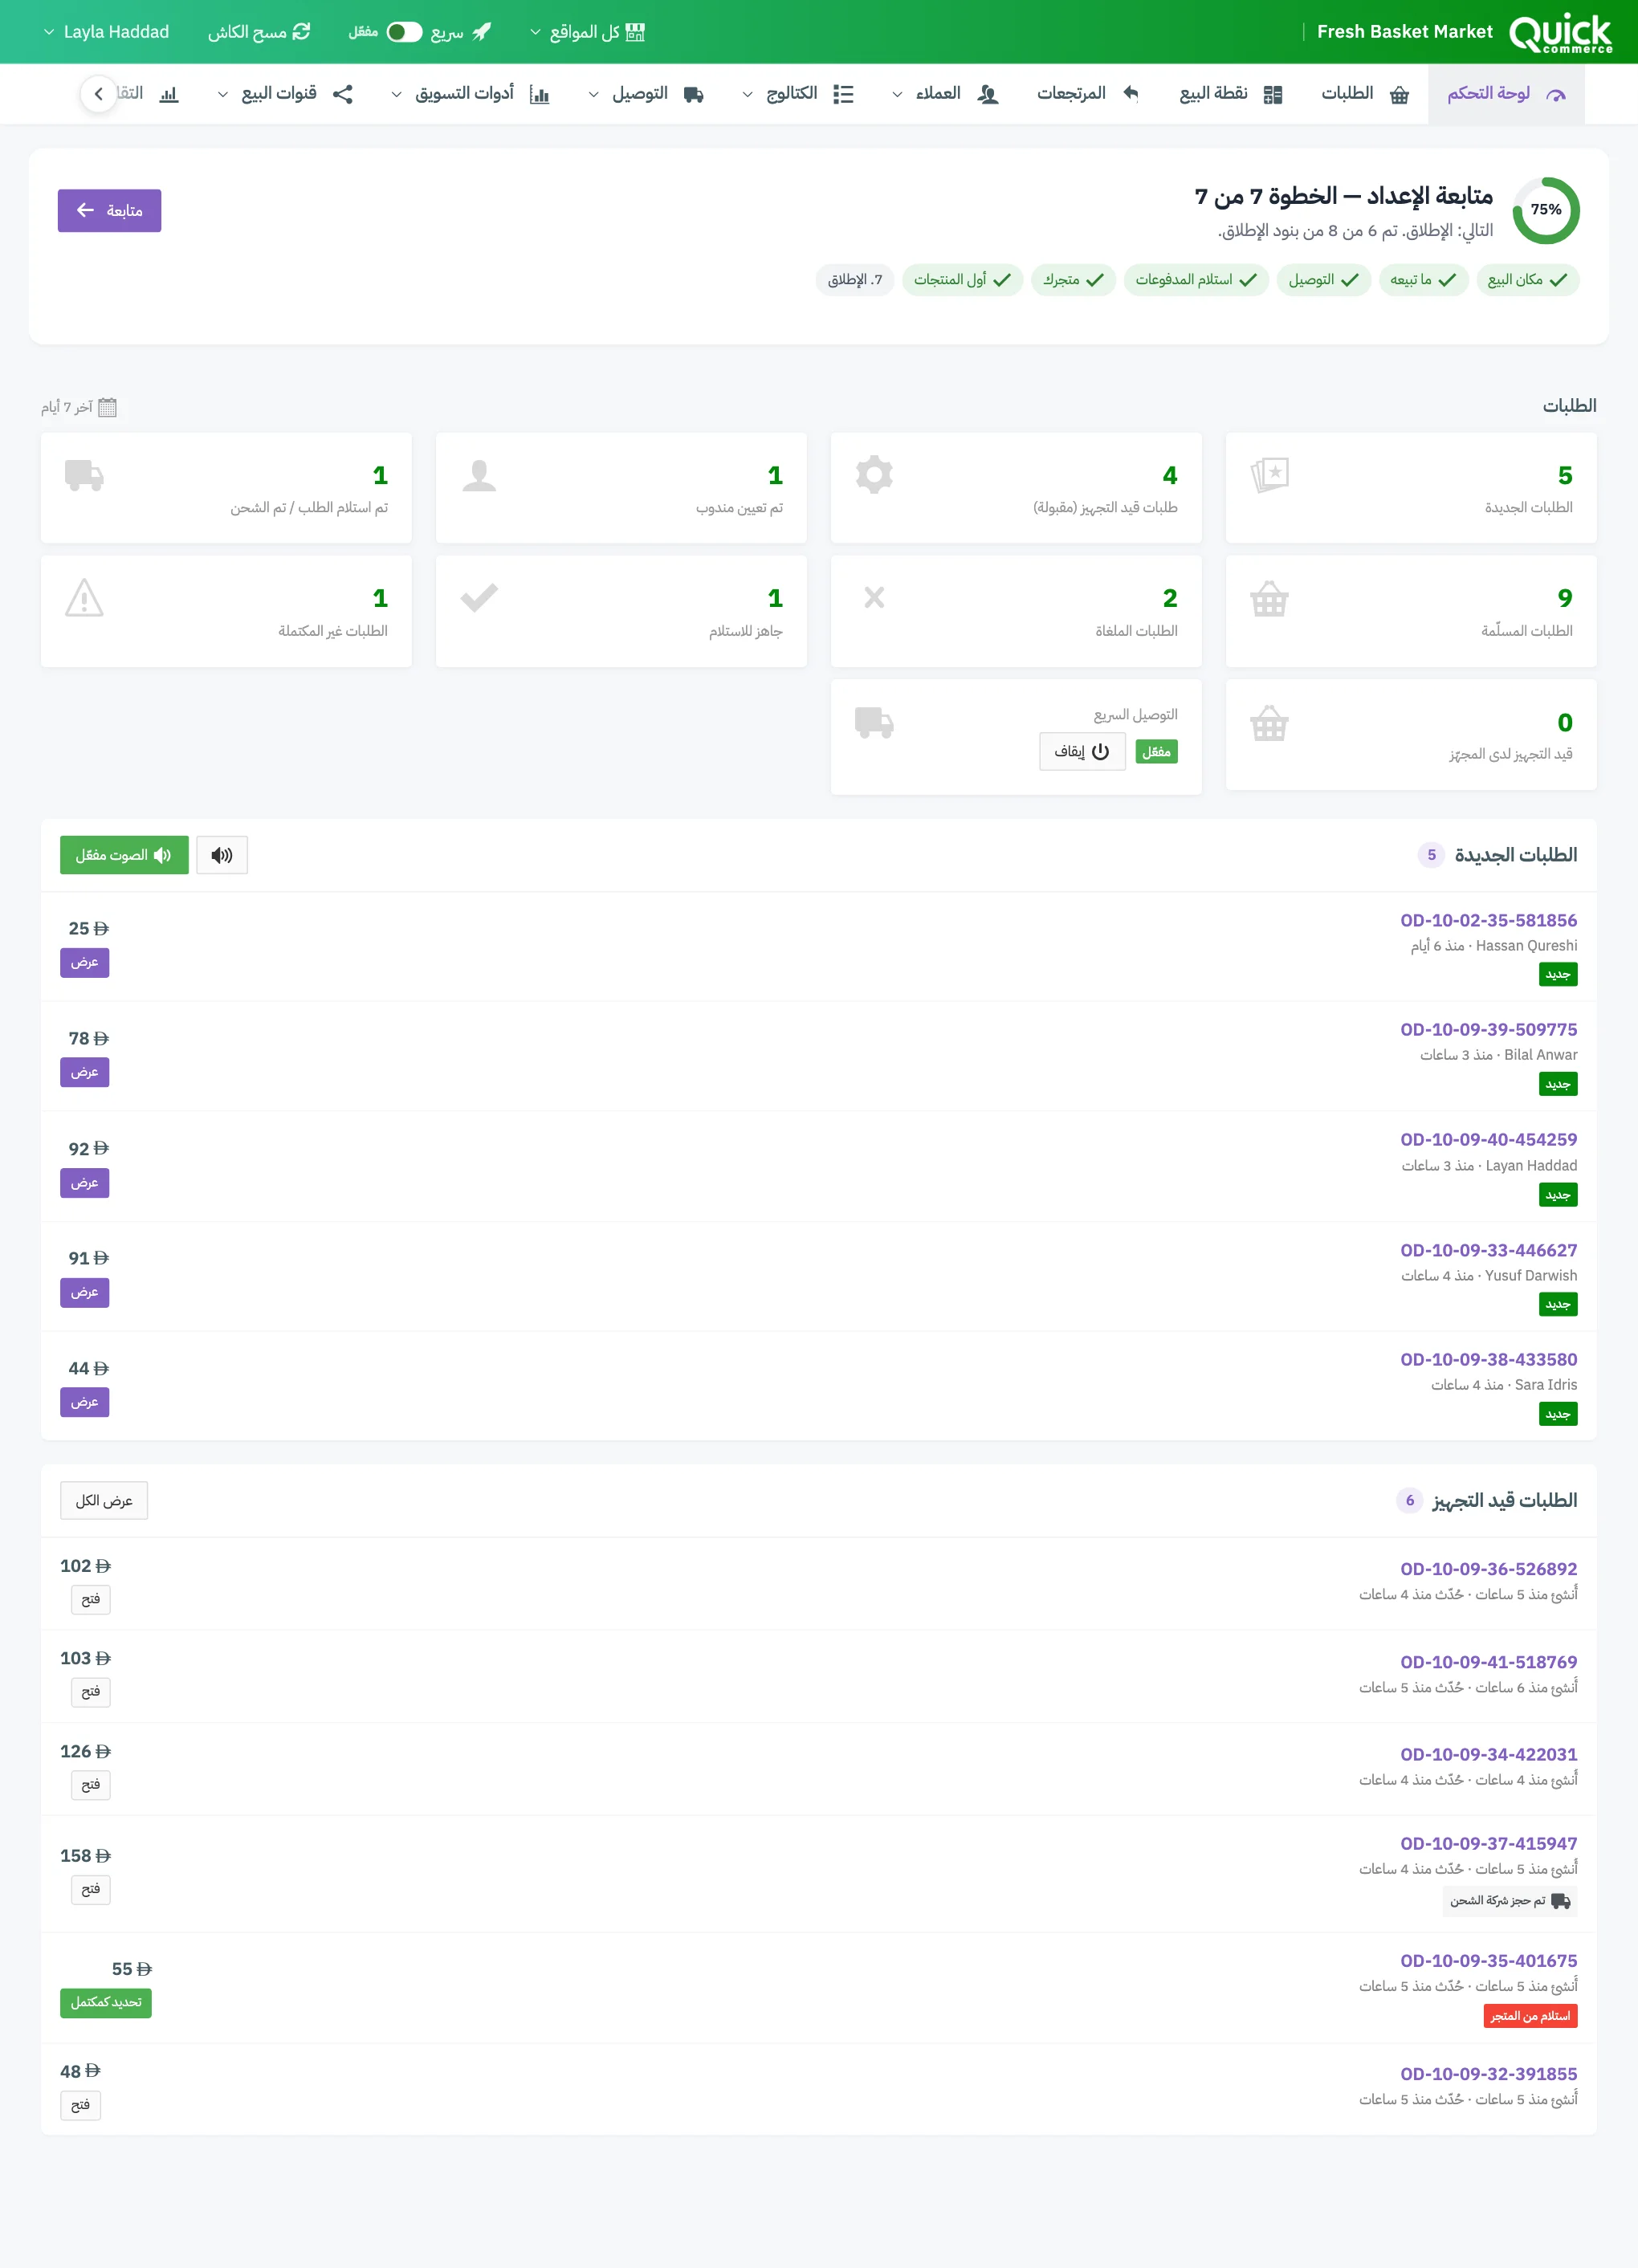This screenshot has width=1638, height=2268.
Task: Toggle the quick mode switch in header
Action: click(x=404, y=32)
